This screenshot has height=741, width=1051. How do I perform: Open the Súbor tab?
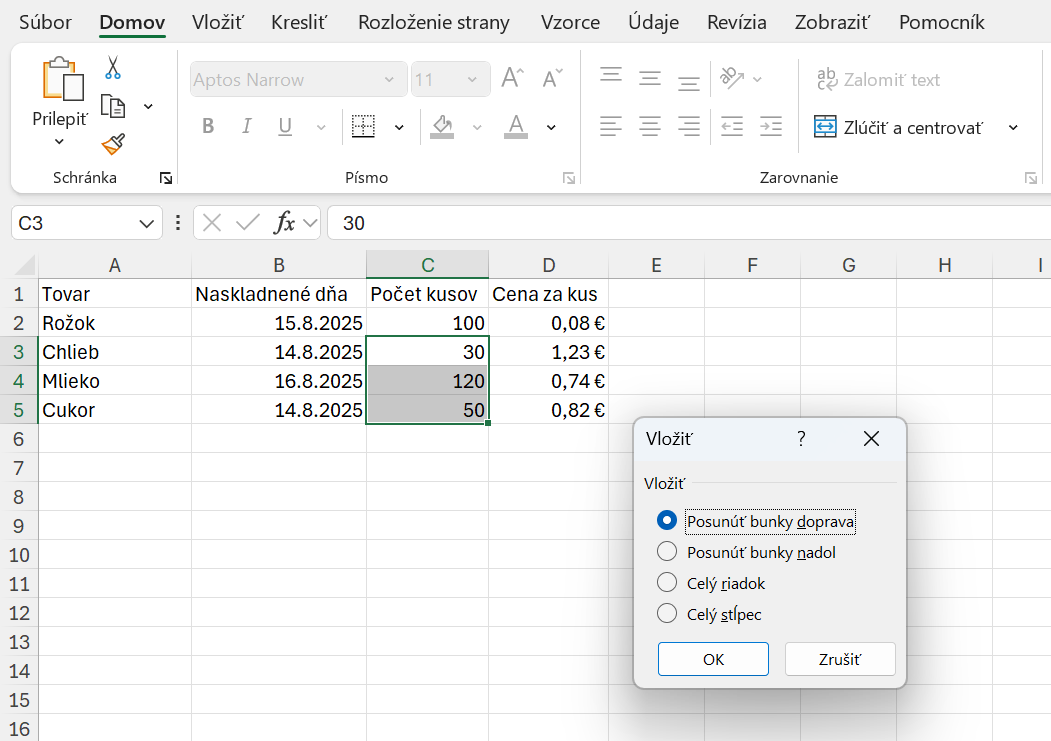click(x=45, y=22)
